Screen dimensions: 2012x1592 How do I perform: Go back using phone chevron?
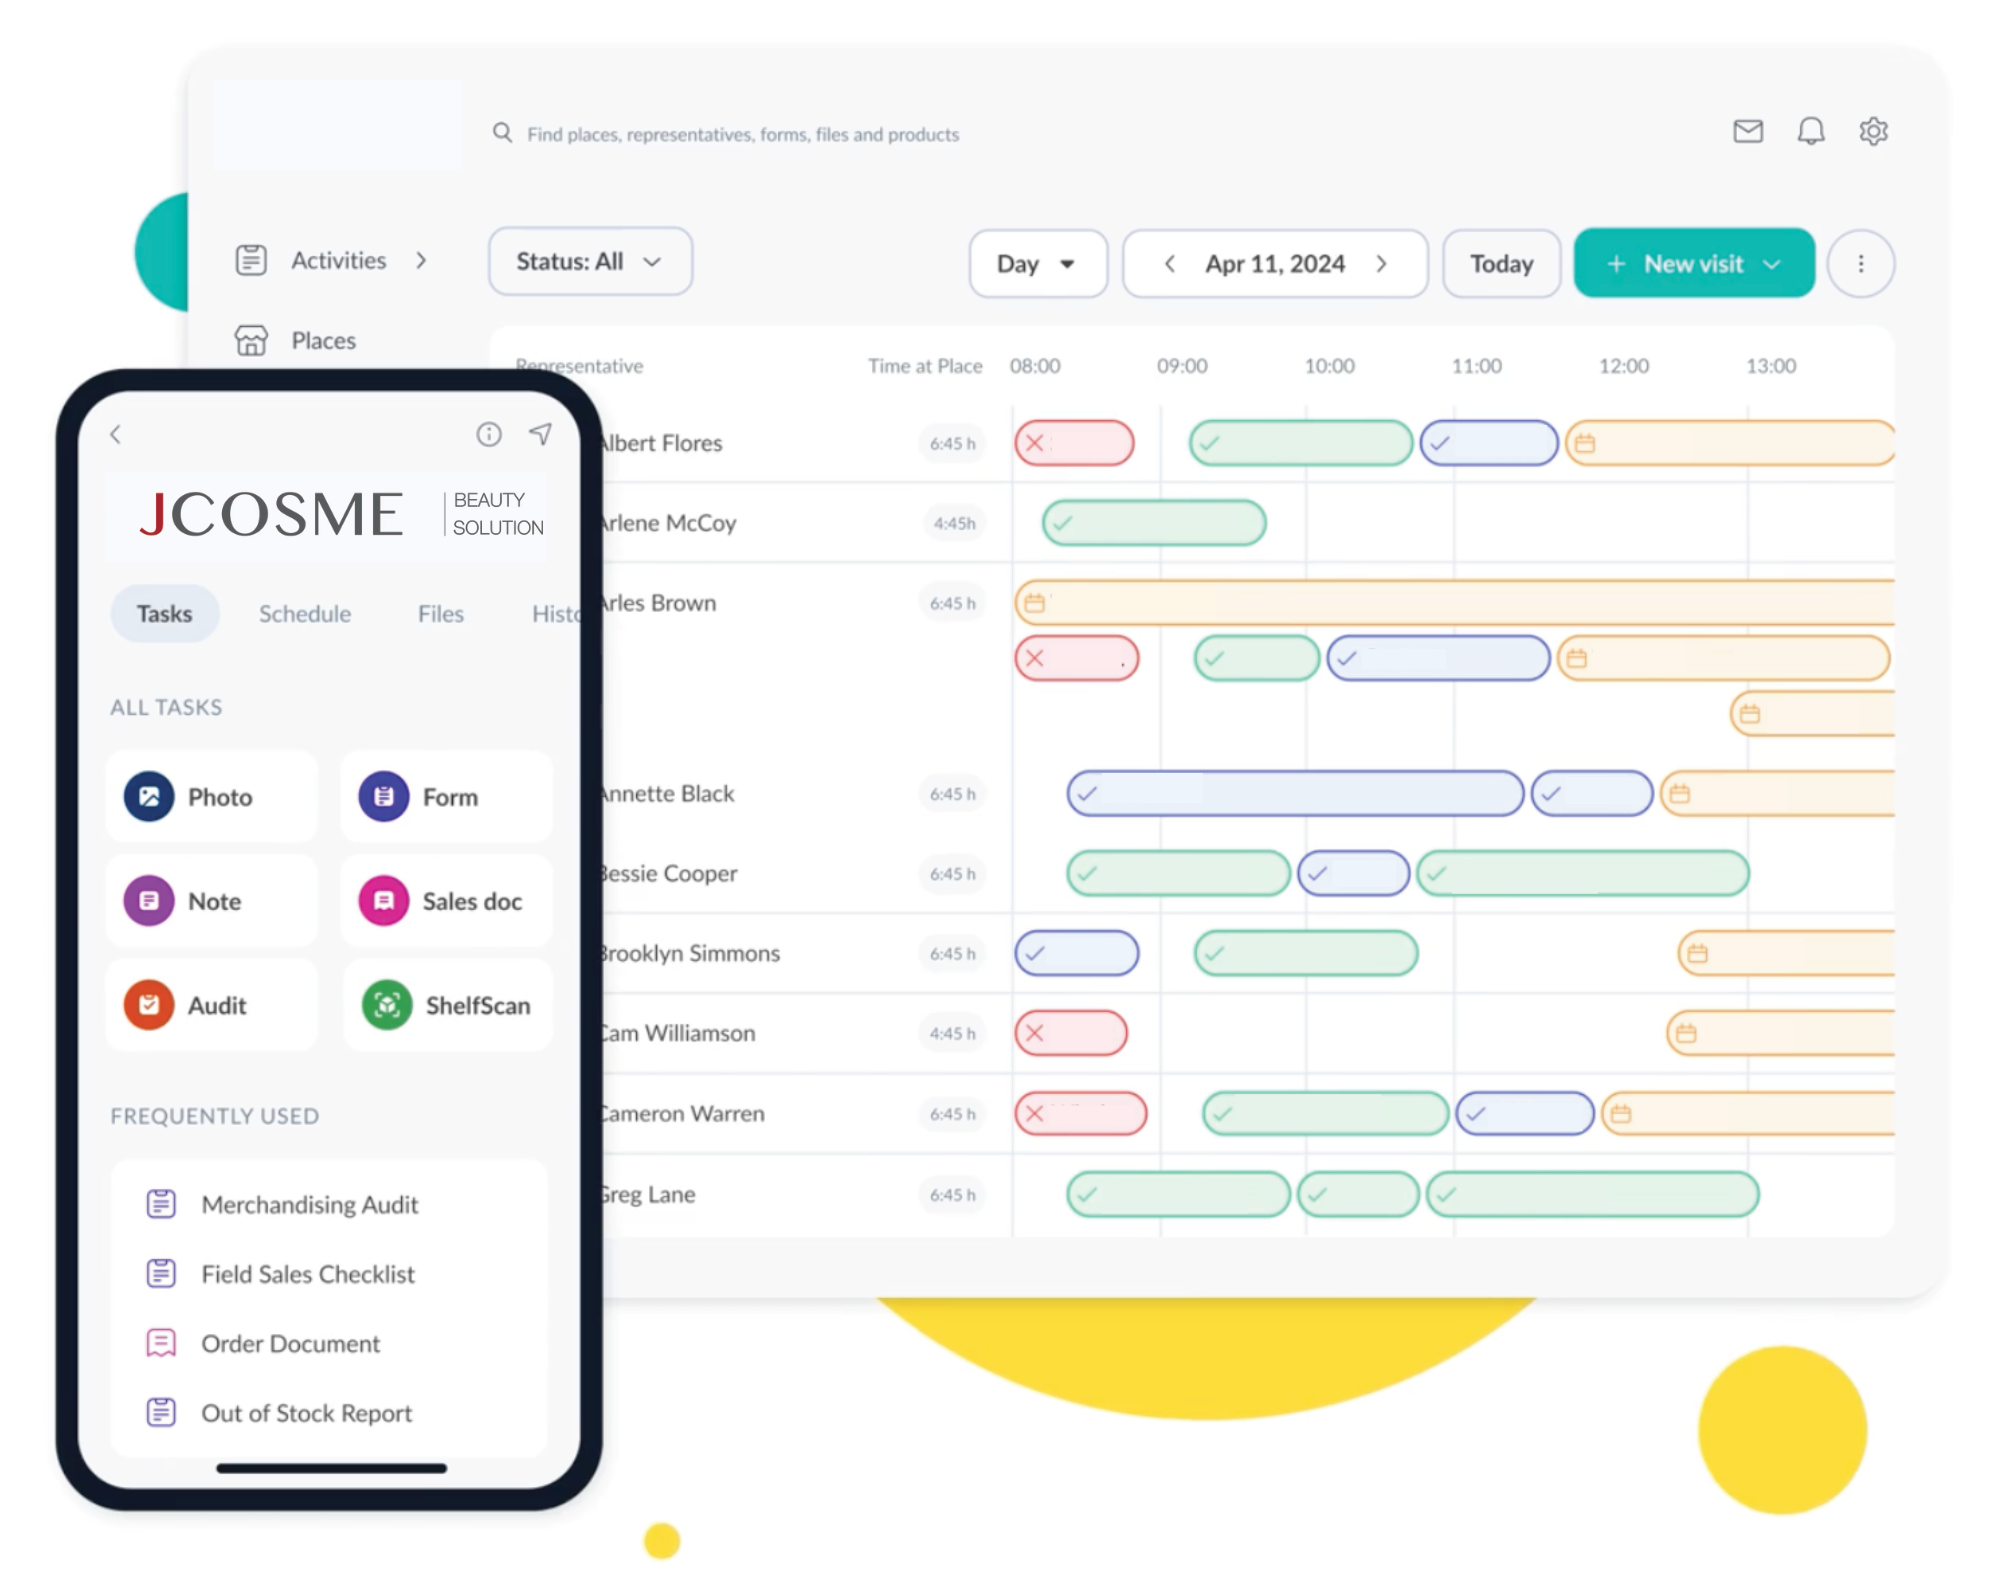coord(116,434)
